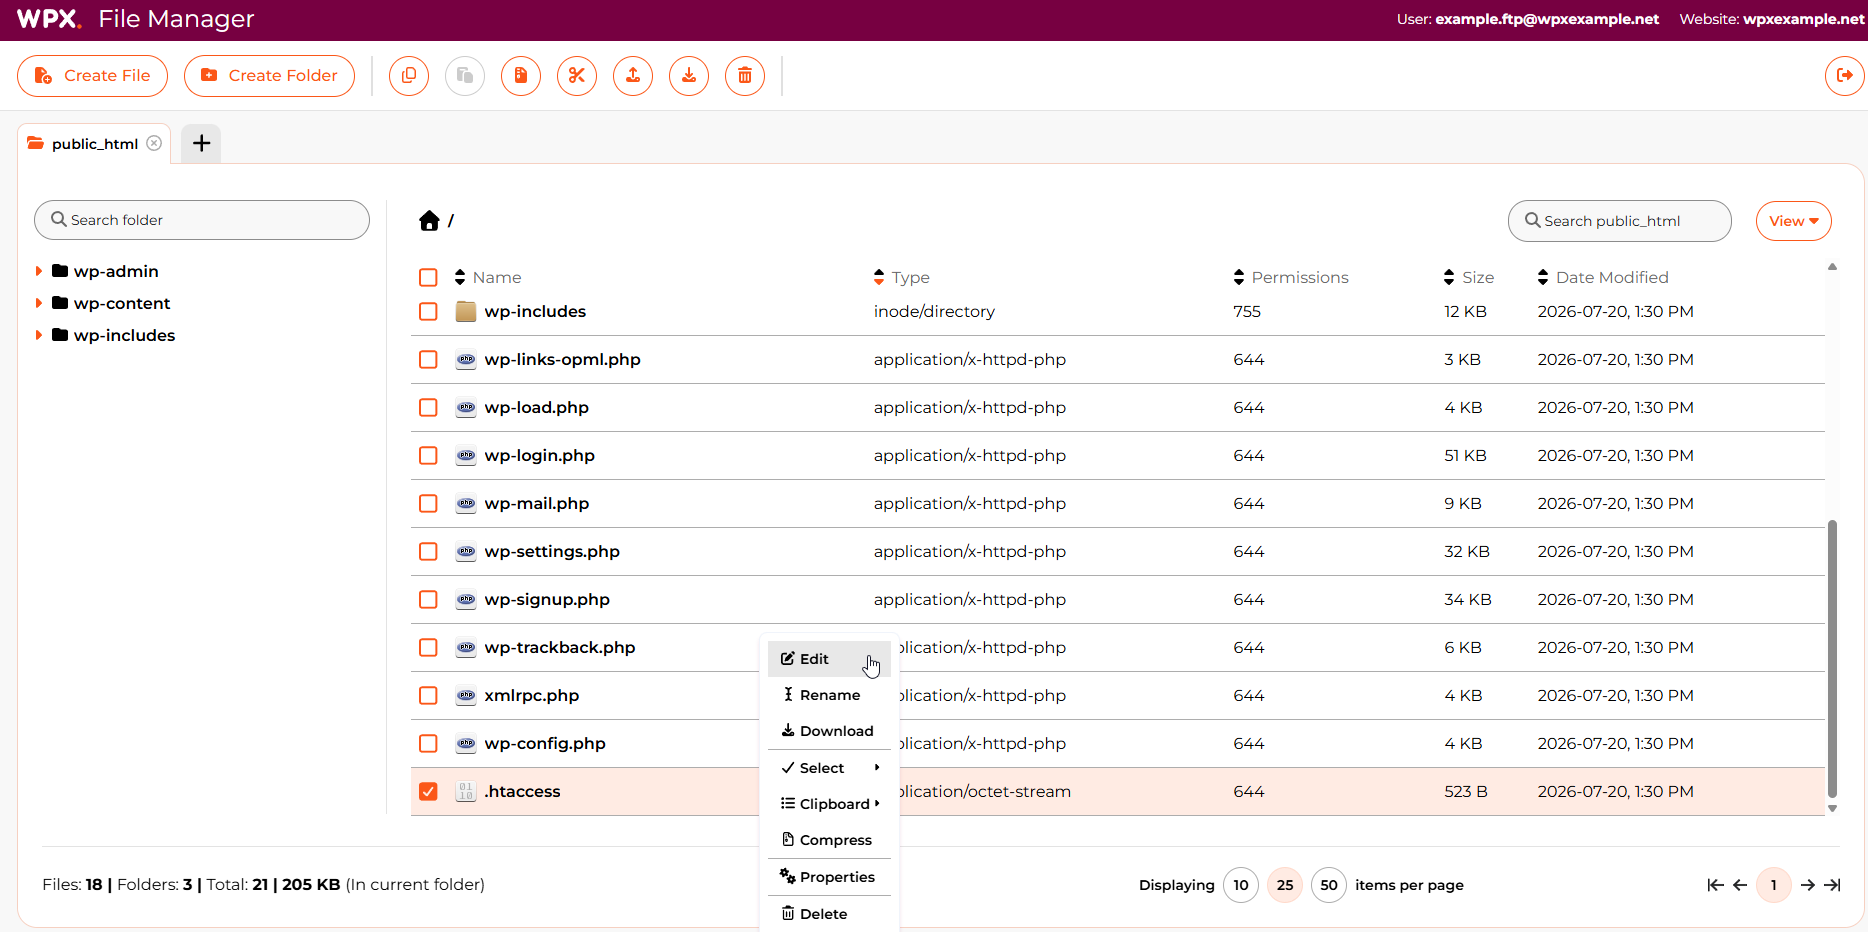Click the Compress archive toolbar icon
1868x932 pixels.
click(x=521, y=76)
